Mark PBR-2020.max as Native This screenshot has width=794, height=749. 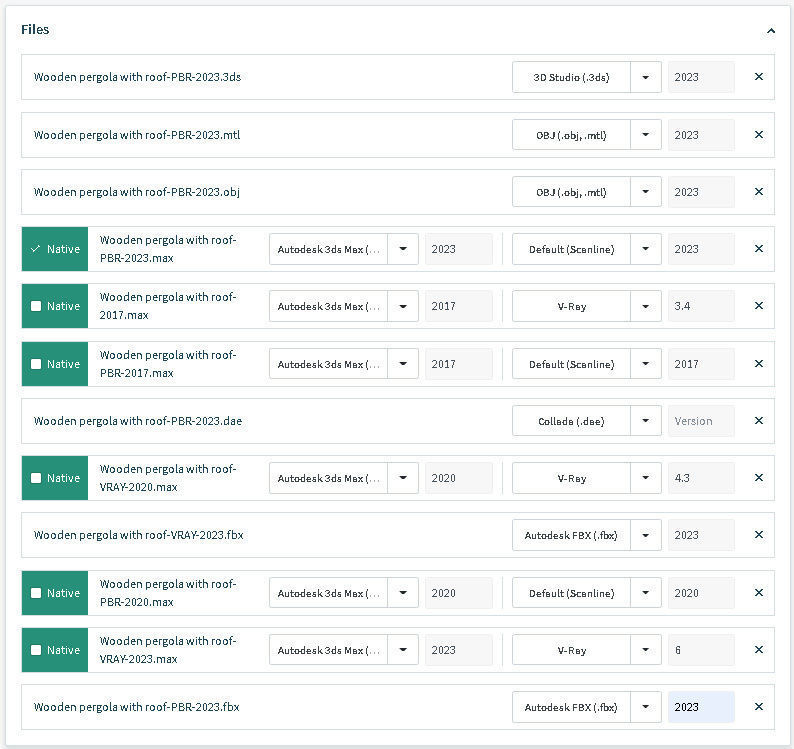[x=36, y=593]
